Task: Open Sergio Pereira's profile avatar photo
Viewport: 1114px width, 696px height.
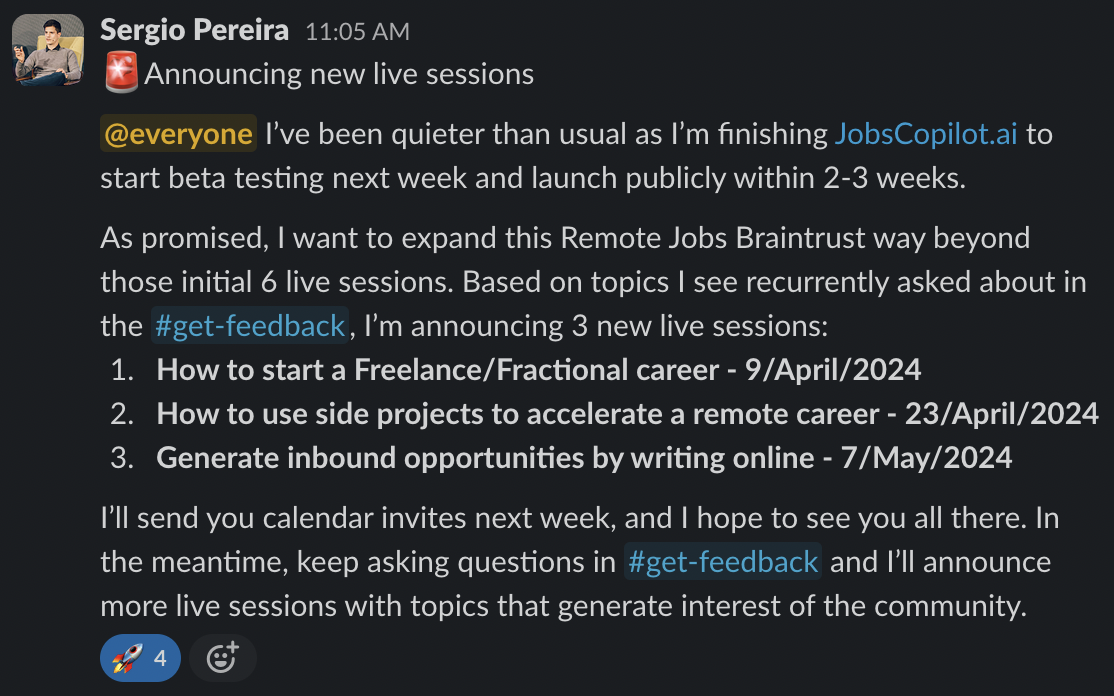Action: click(48, 50)
